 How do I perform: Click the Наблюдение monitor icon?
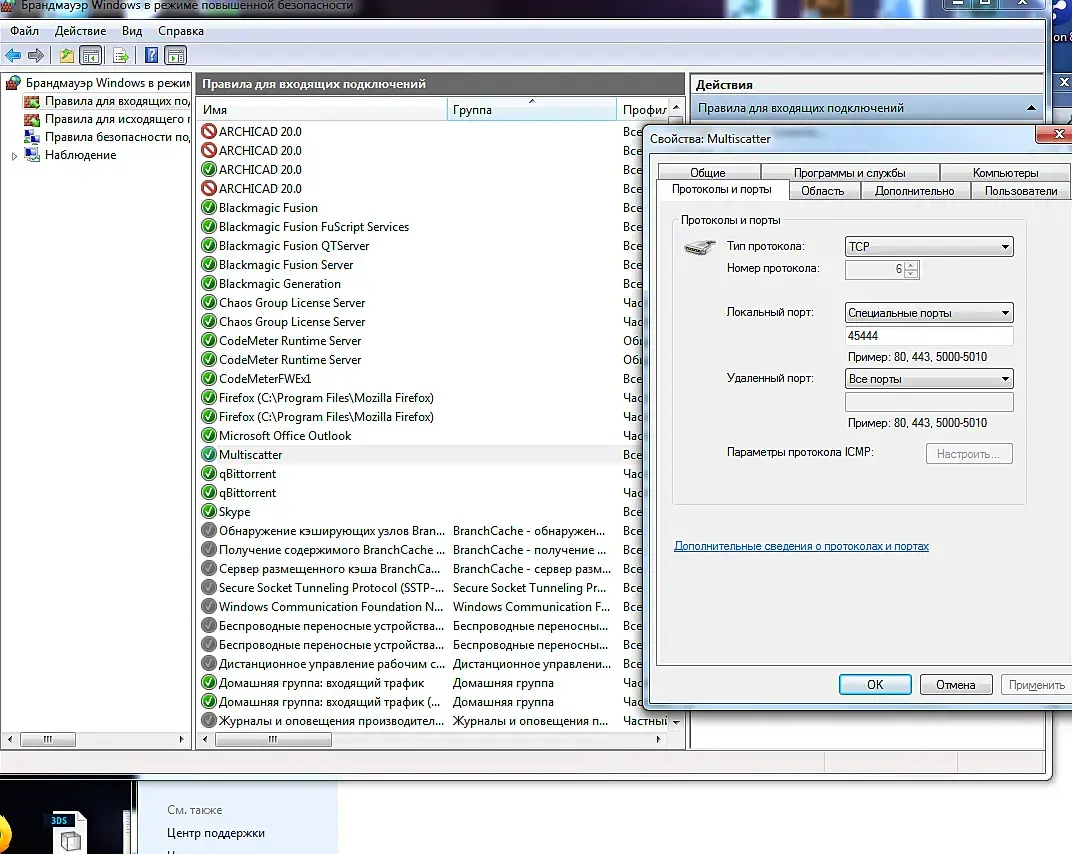click(31, 155)
